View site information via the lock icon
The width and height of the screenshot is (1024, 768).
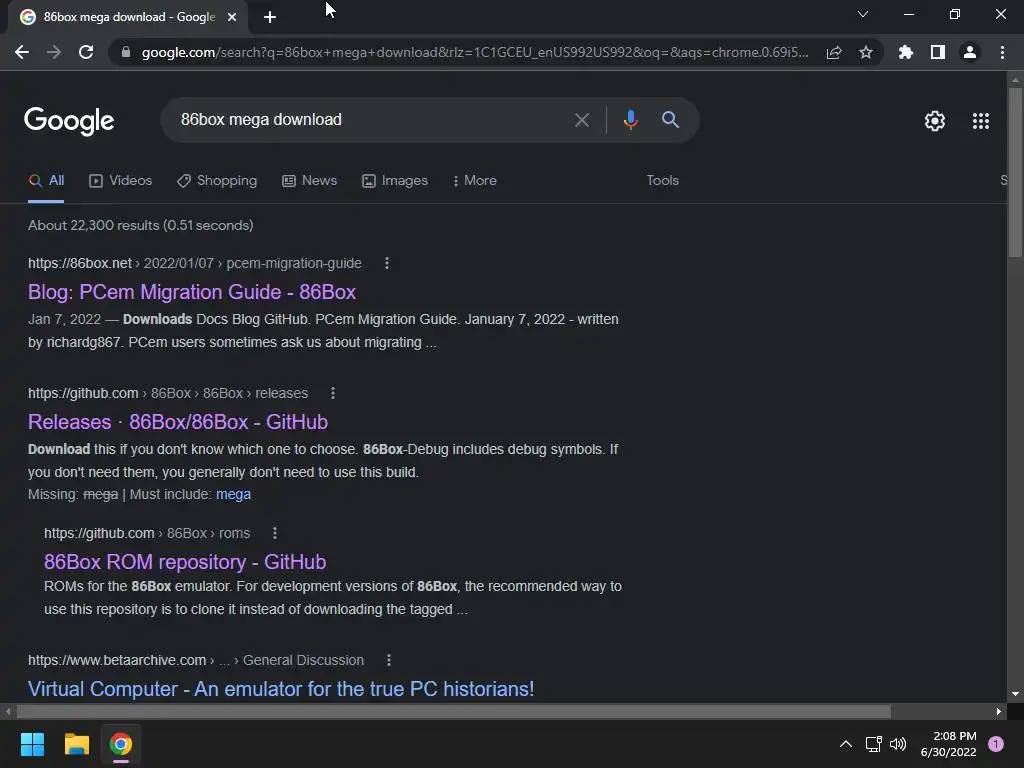126,52
